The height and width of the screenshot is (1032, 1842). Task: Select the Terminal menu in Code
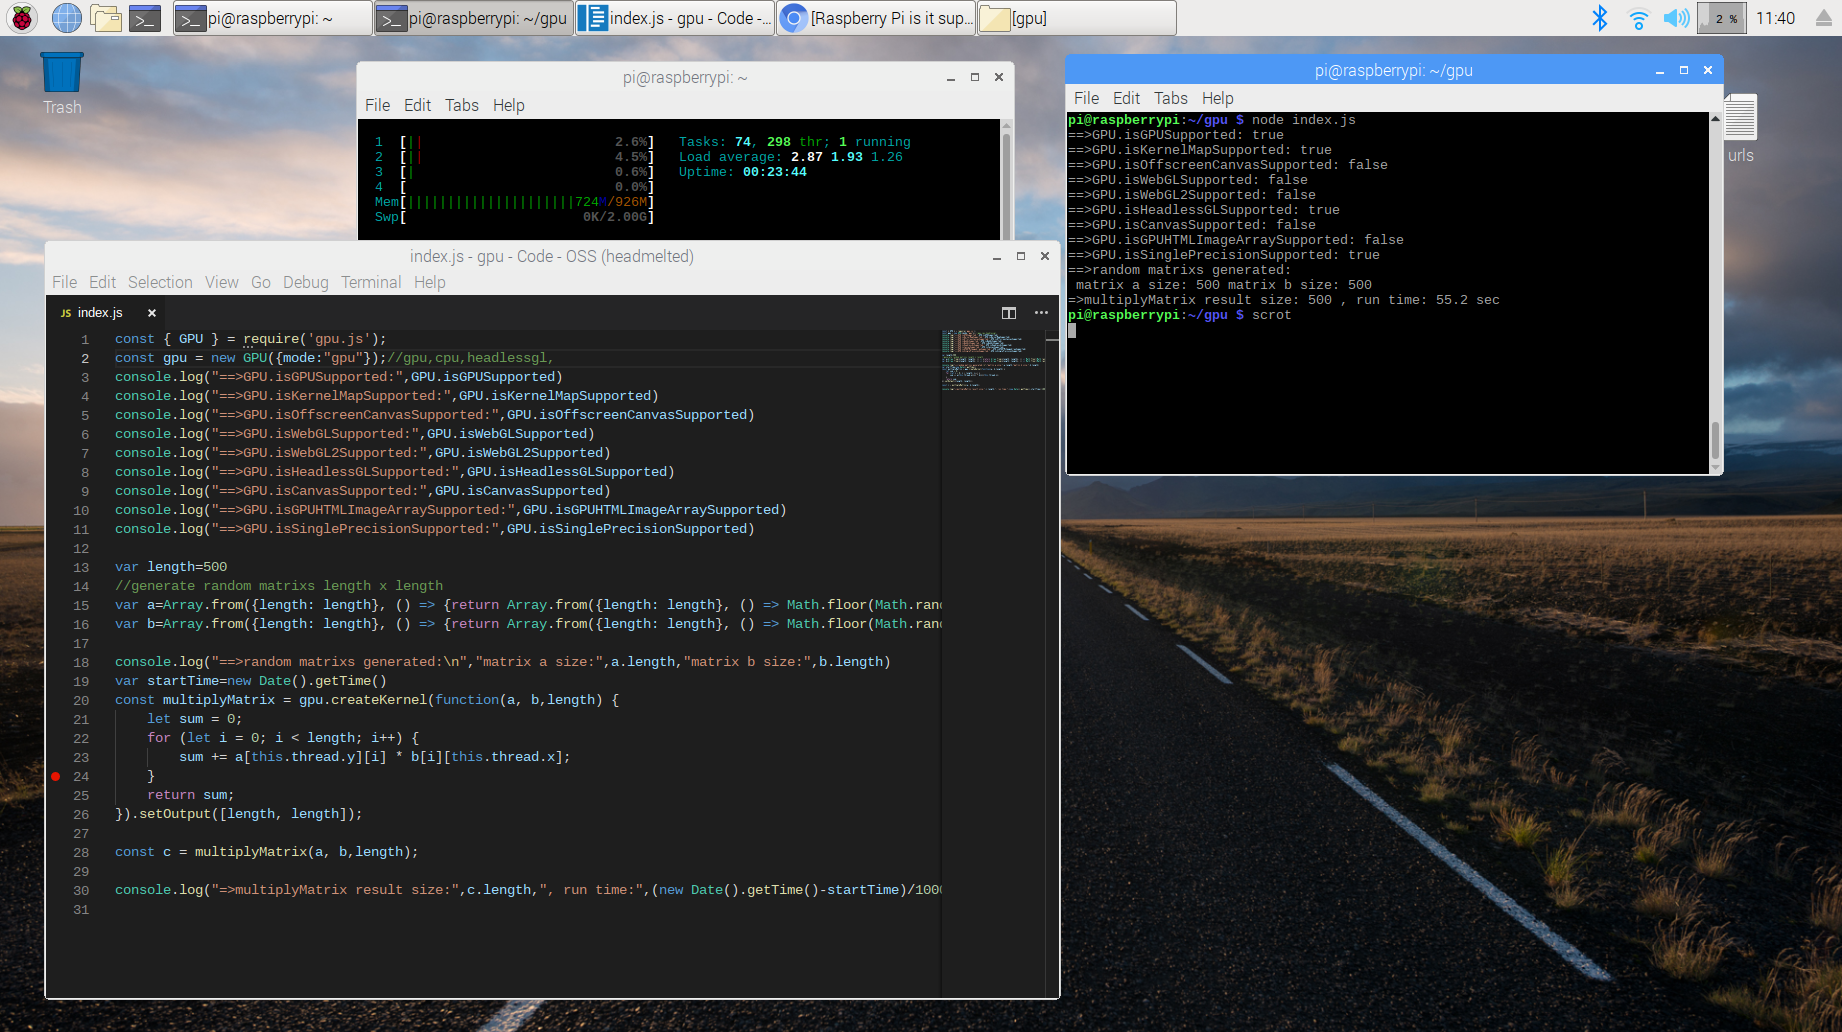click(x=371, y=282)
